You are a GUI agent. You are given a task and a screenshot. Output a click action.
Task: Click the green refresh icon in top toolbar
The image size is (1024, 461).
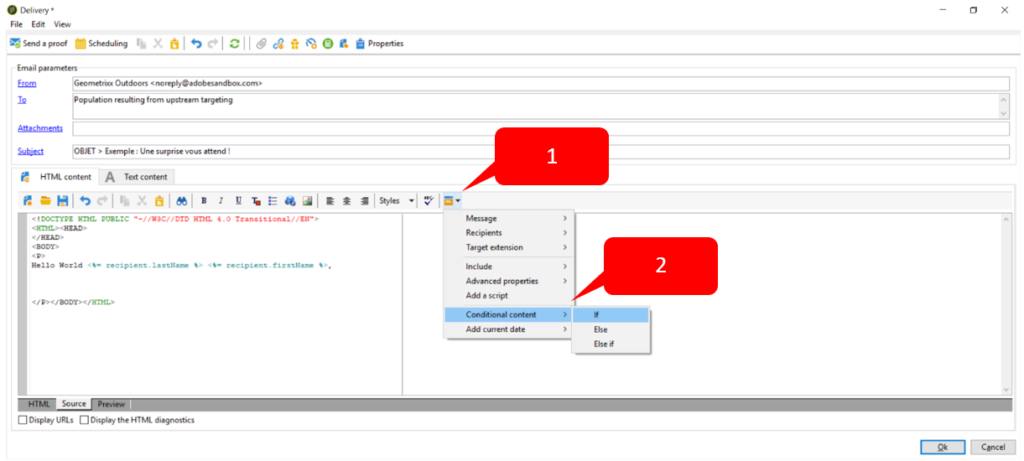click(234, 43)
